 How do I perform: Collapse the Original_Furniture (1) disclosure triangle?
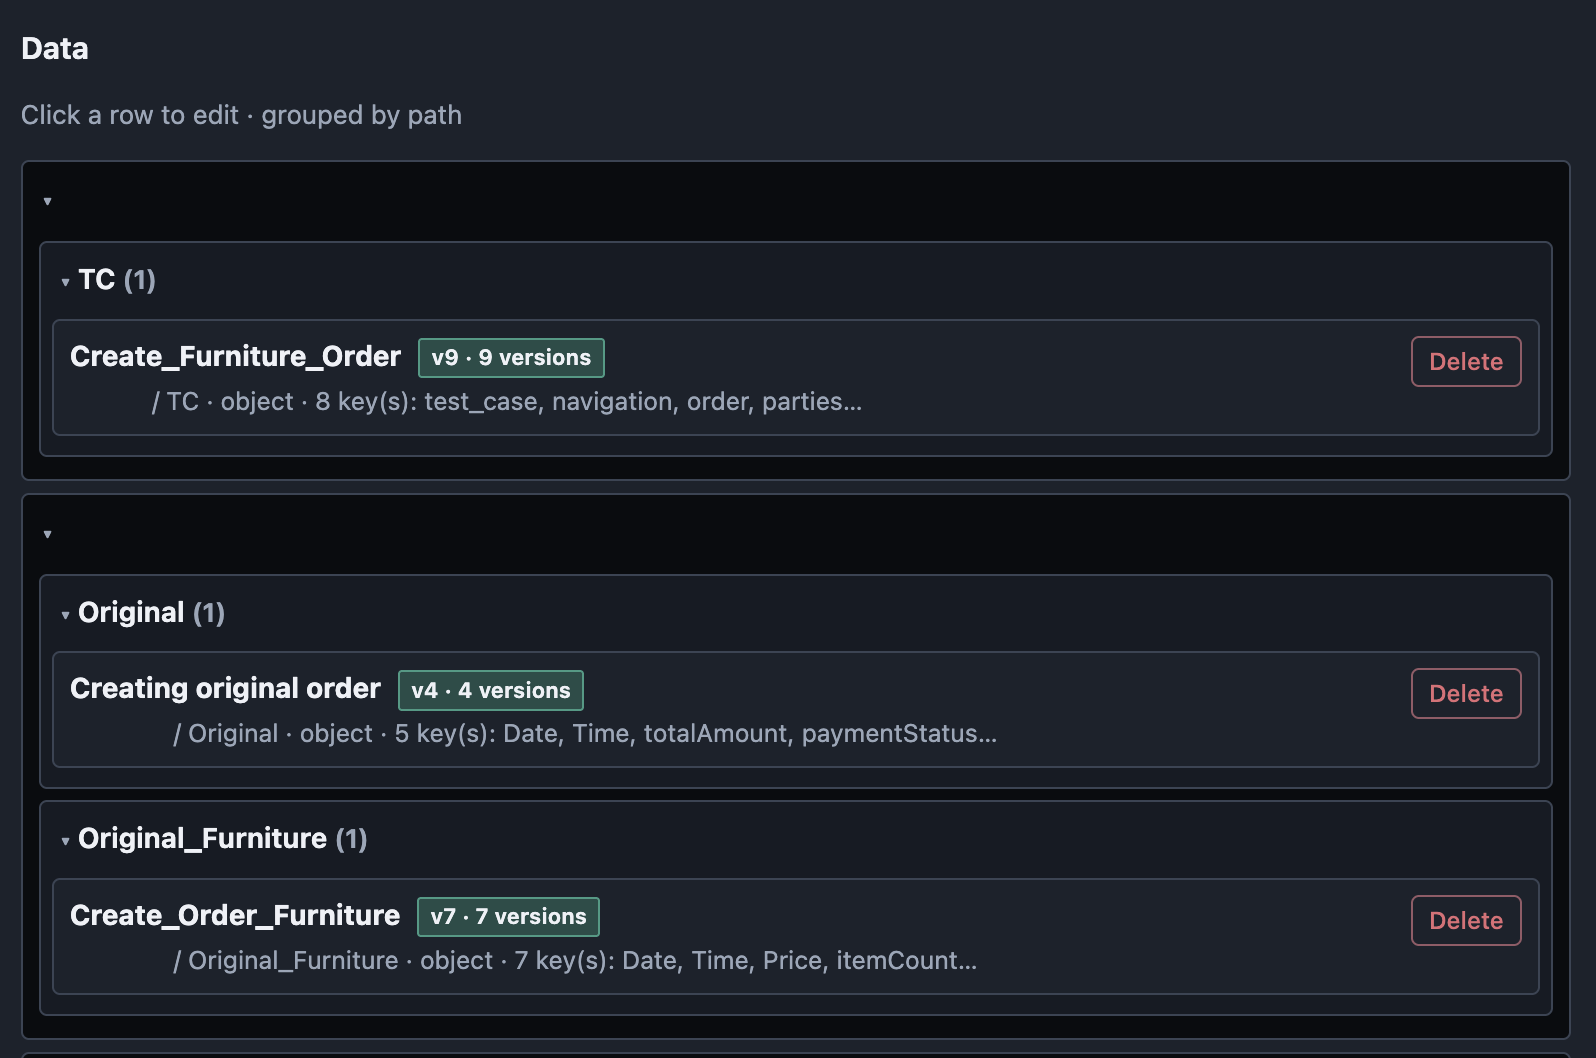click(x=65, y=841)
